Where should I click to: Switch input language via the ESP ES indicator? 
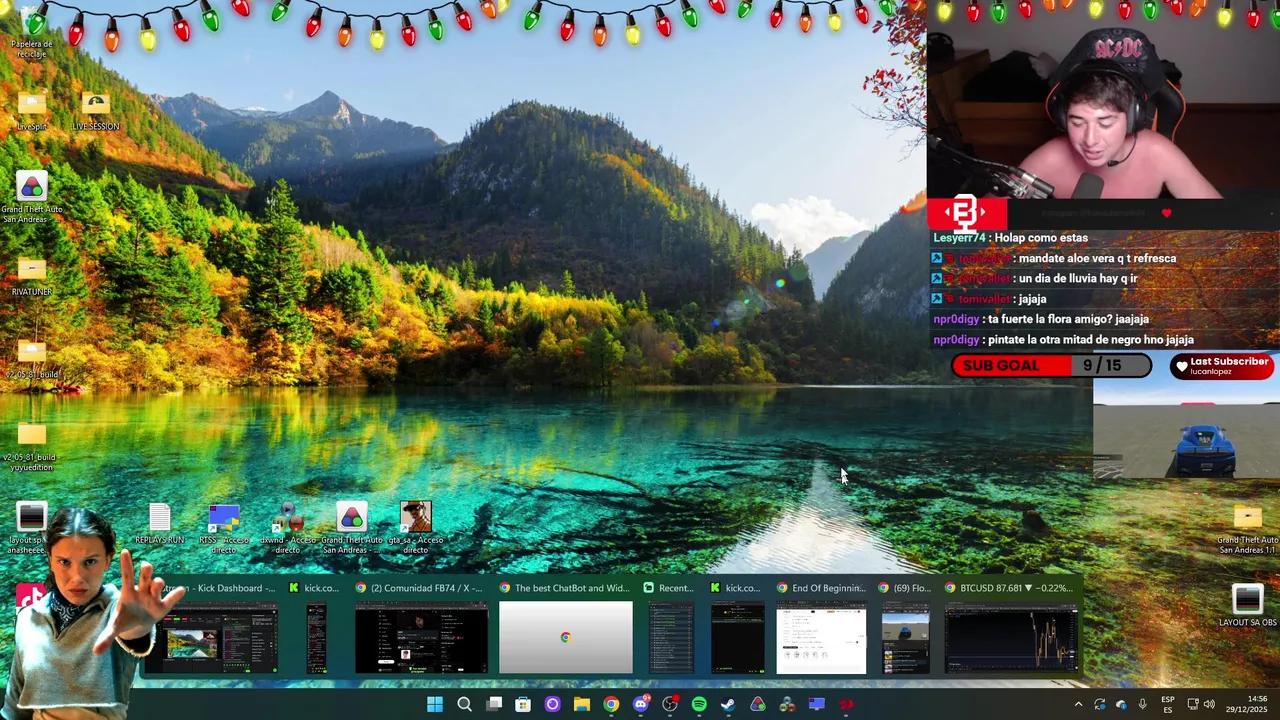pos(1168,704)
